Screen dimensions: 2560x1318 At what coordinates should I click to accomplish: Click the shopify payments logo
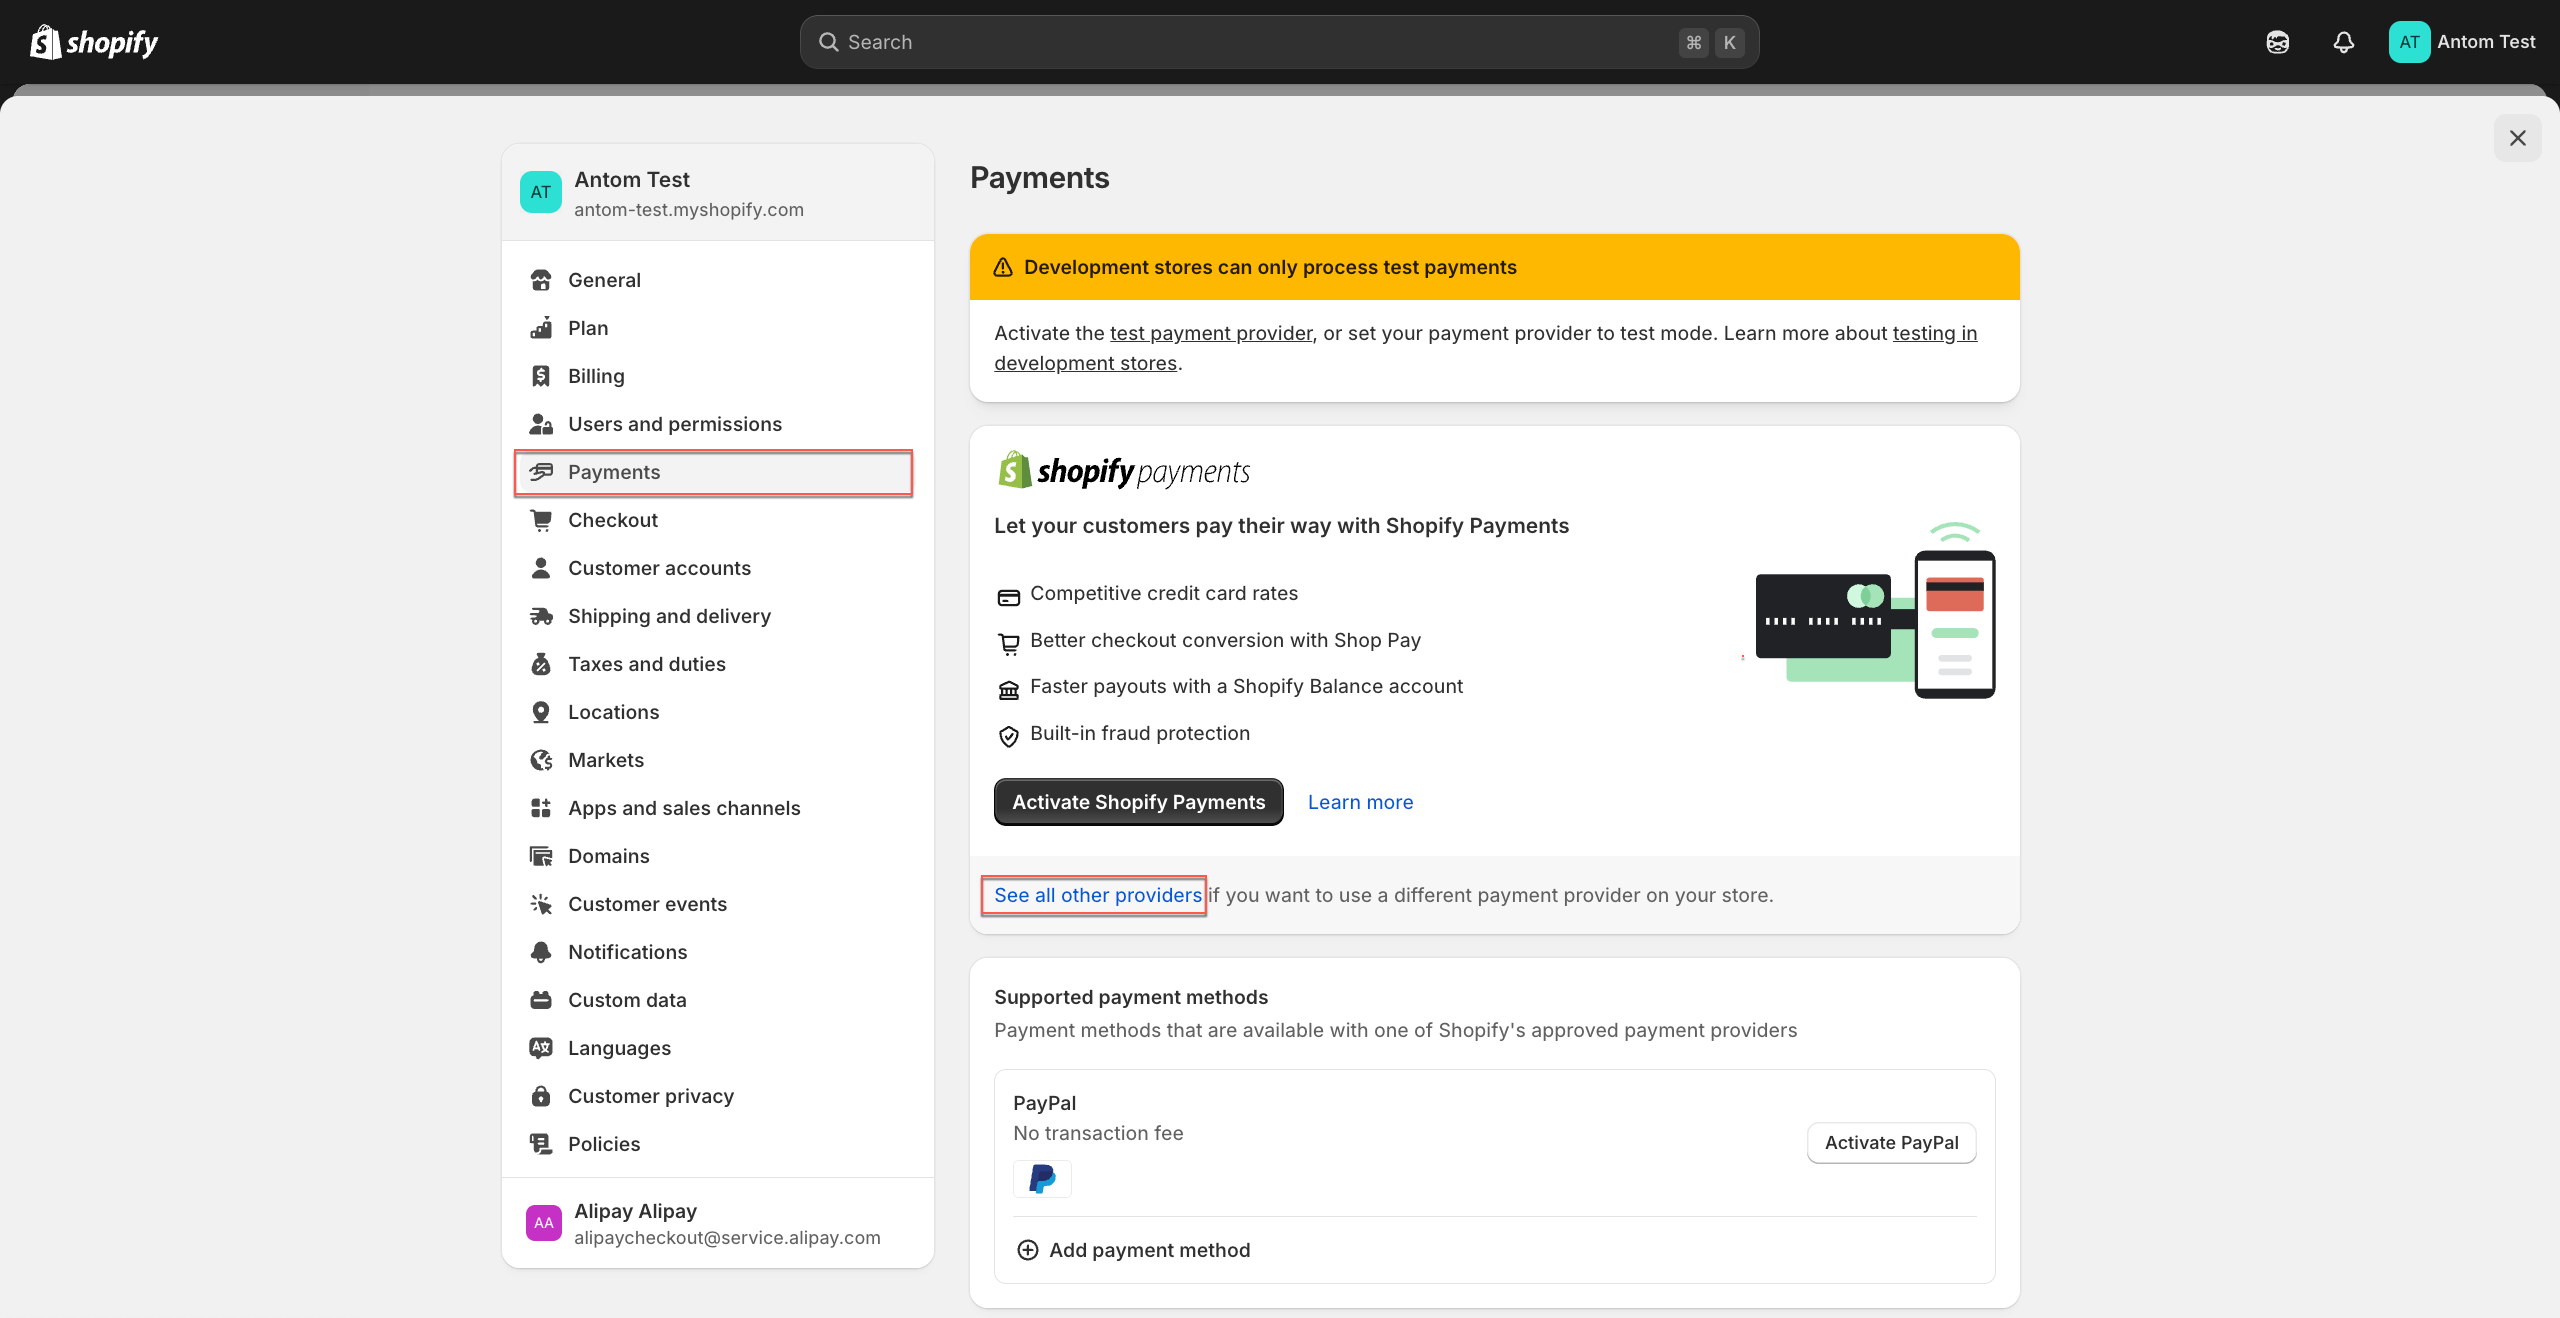[x=1123, y=470]
